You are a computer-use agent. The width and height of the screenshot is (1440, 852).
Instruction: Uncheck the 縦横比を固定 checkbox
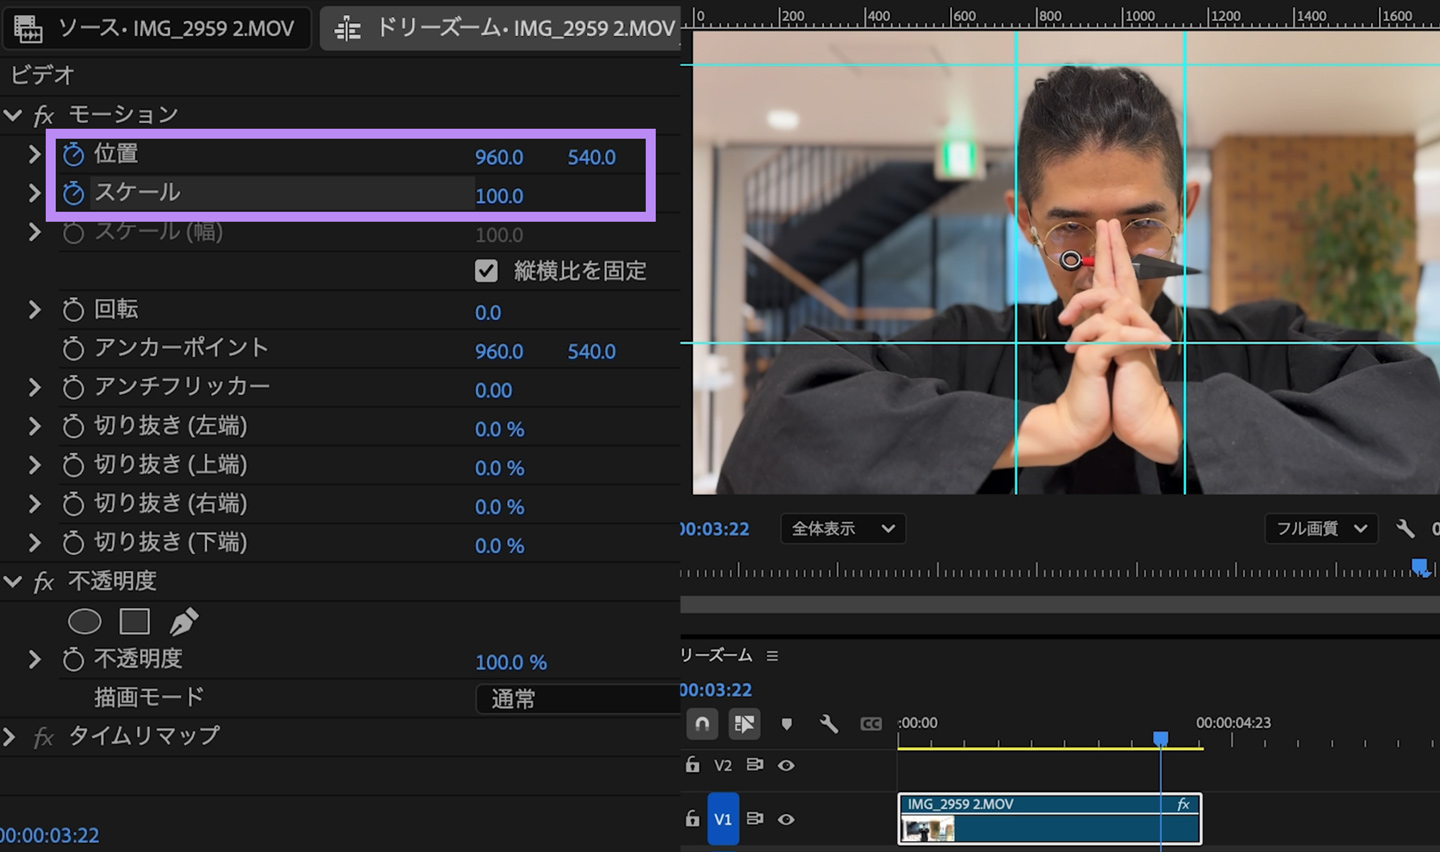486,271
